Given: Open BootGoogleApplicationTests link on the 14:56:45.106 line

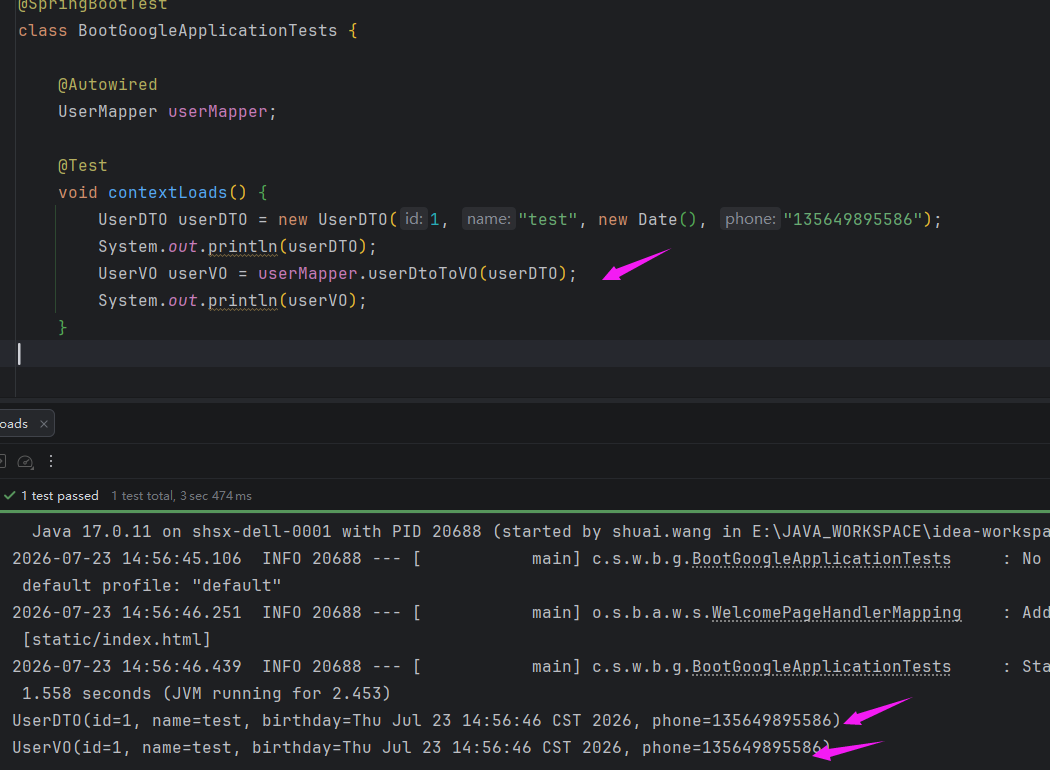Looking at the screenshot, I should pyautogui.click(x=821, y=559).
